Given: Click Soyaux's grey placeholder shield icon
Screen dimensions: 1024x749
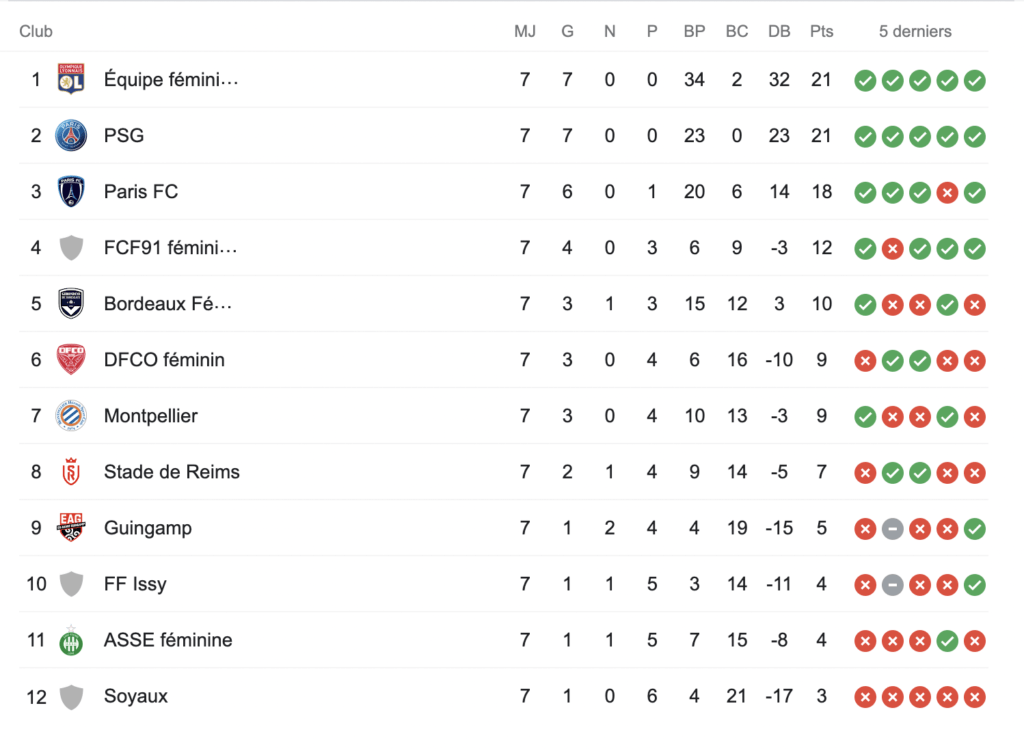Looking at the screenshot, I should click(71, 696).
